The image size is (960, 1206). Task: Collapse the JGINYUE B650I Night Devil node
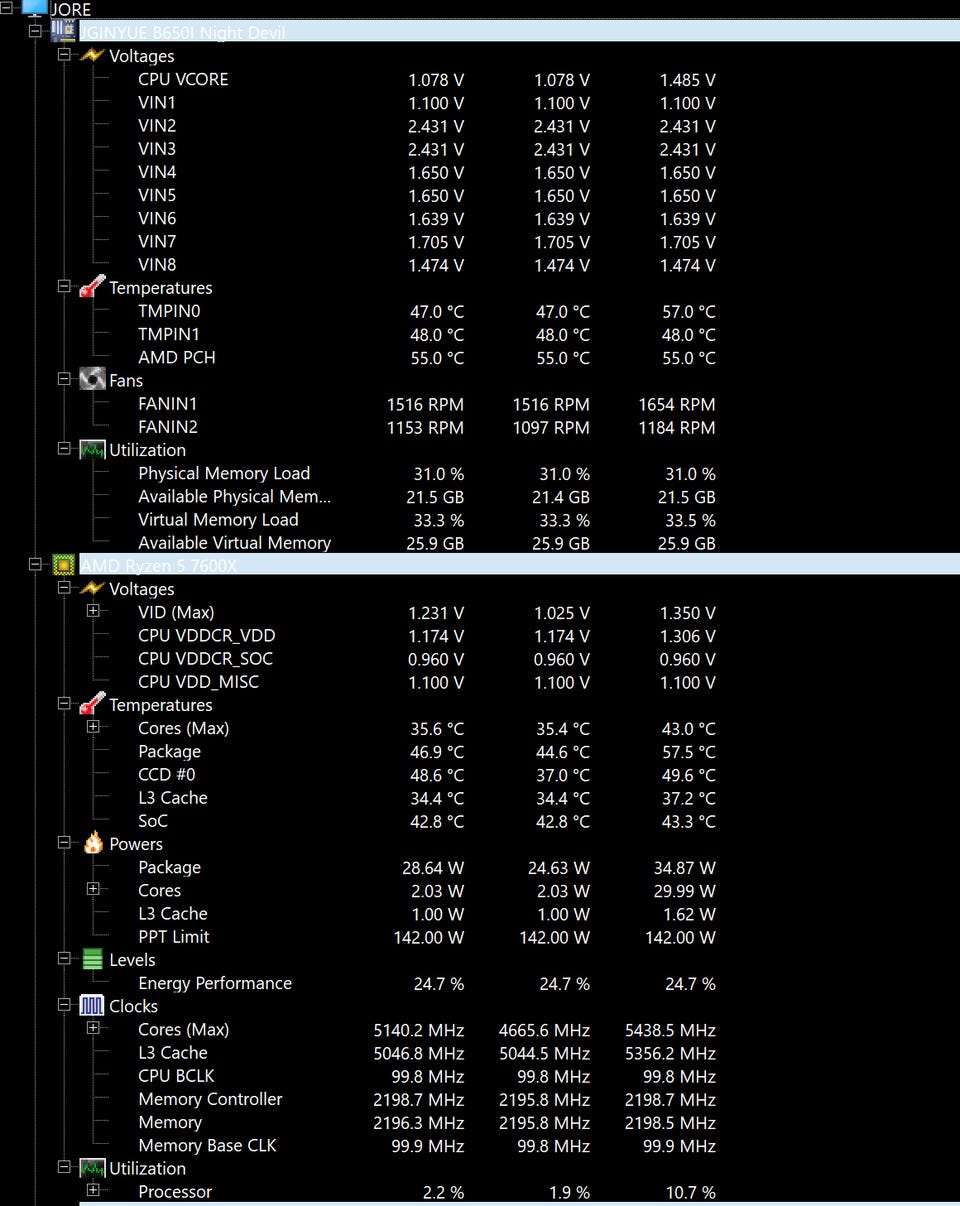click(36, 30)
